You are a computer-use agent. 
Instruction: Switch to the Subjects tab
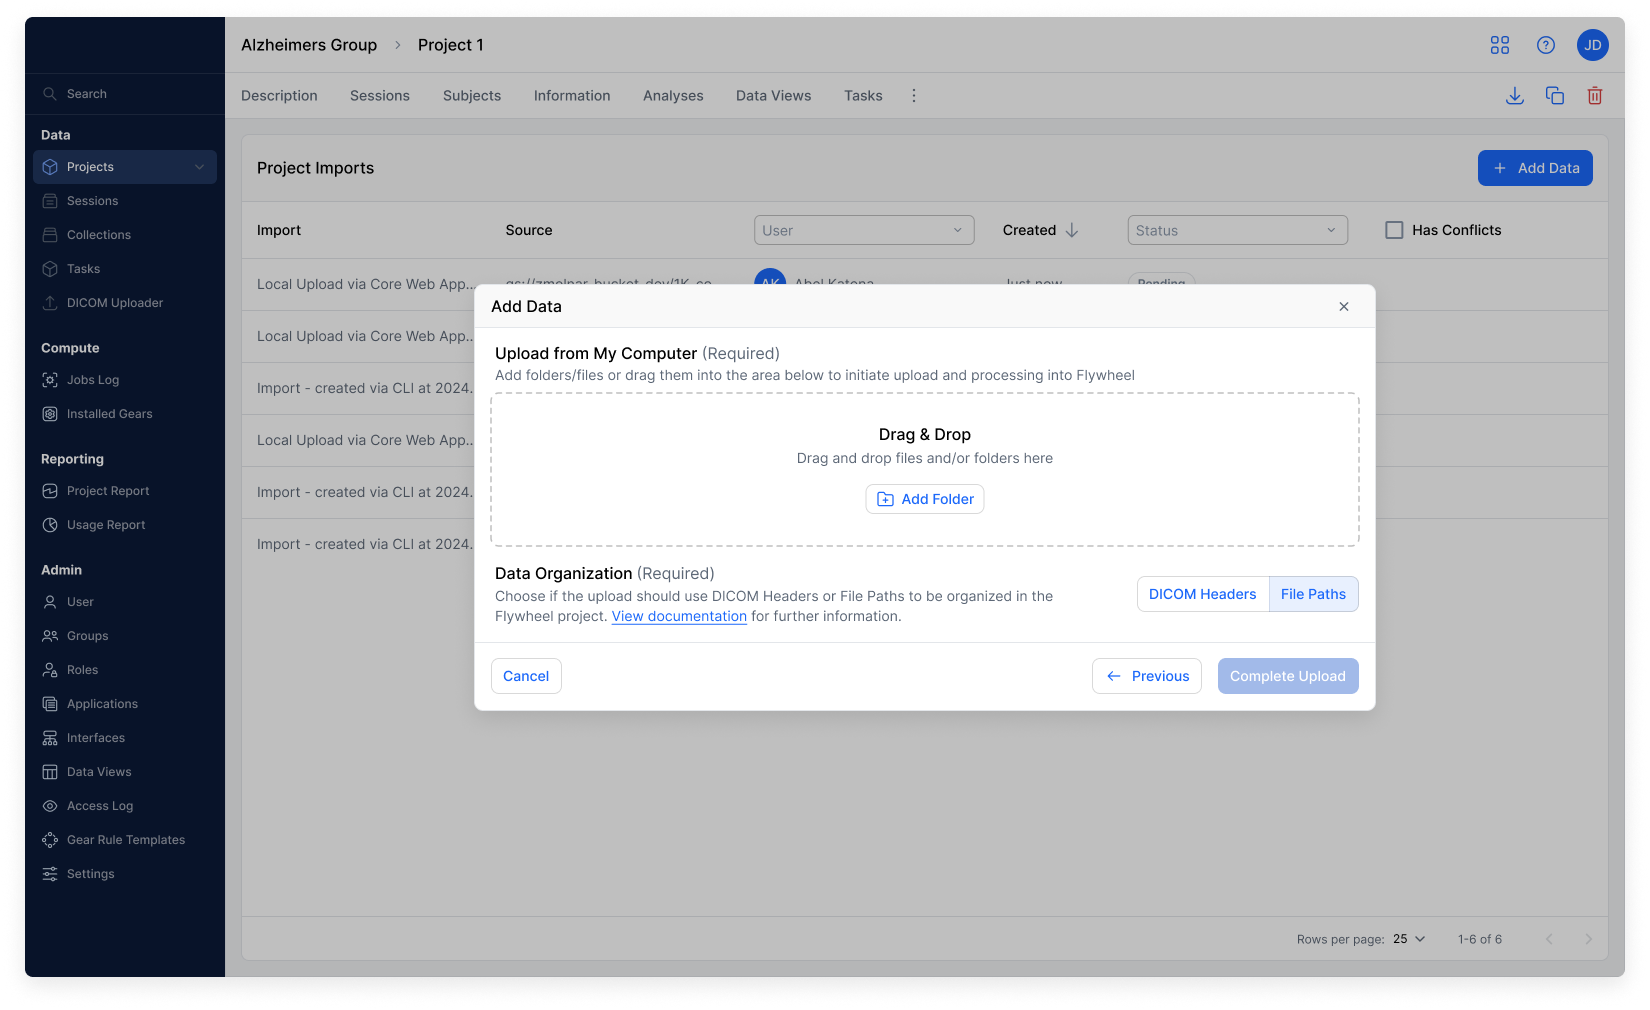(x=472, y=96)
